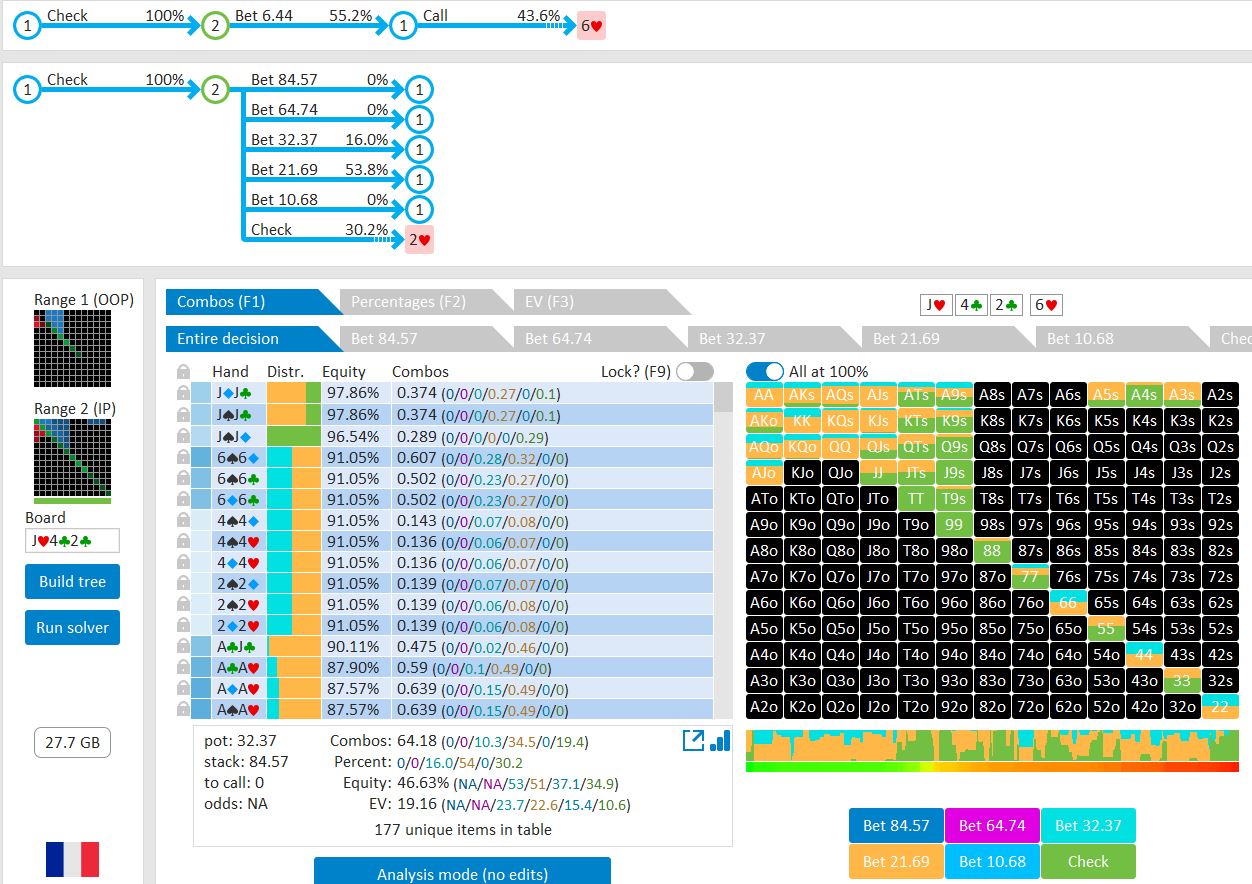Toggle the Lock? (F9) switch
This screenshot has width=1252, height=884.
(695, 371)
